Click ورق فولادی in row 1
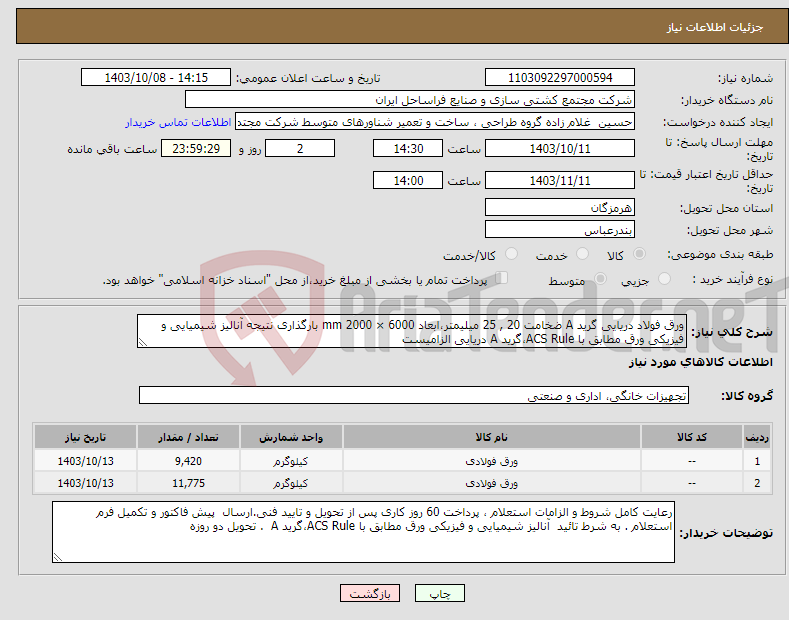Screen dimensions: 789x620 492,460
